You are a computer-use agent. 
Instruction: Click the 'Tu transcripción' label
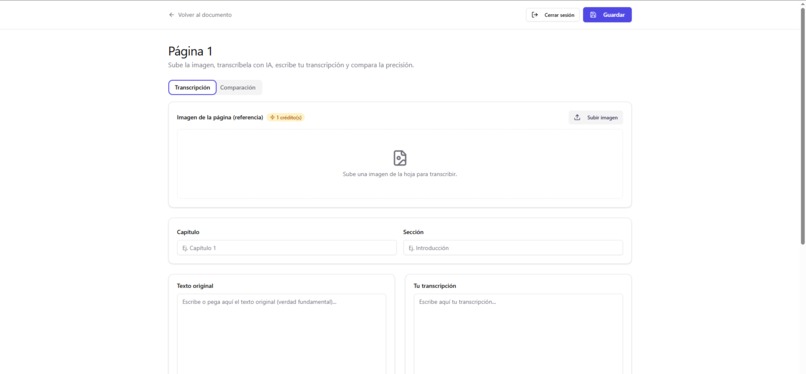click(435, 286)
